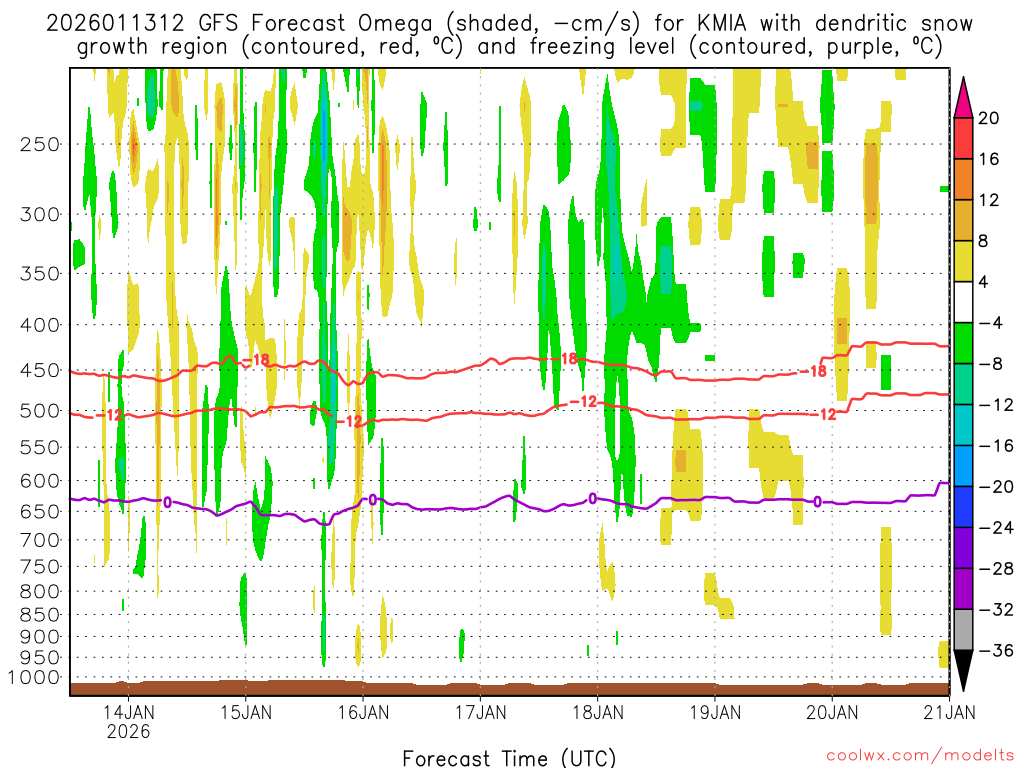Image resolution: width=1024 pixels, height=768 pixels.
Task: Click the pink upward arrow atop color bar
Action: 964,97
